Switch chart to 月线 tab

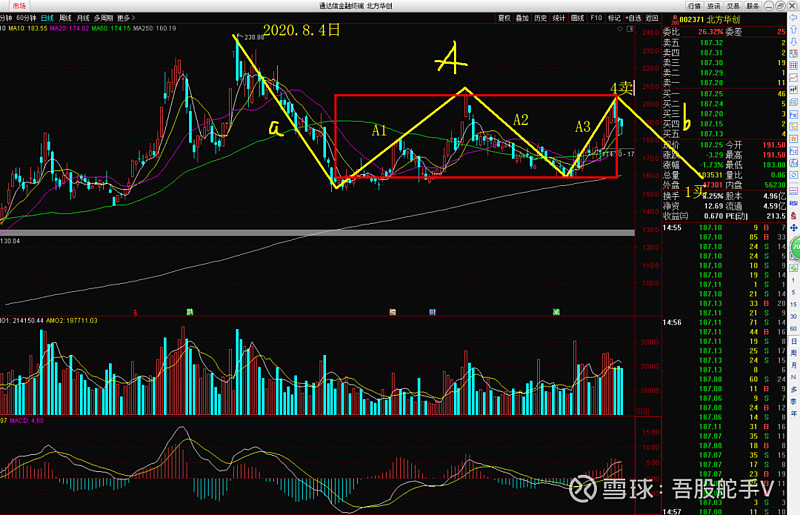pos(83,18)
